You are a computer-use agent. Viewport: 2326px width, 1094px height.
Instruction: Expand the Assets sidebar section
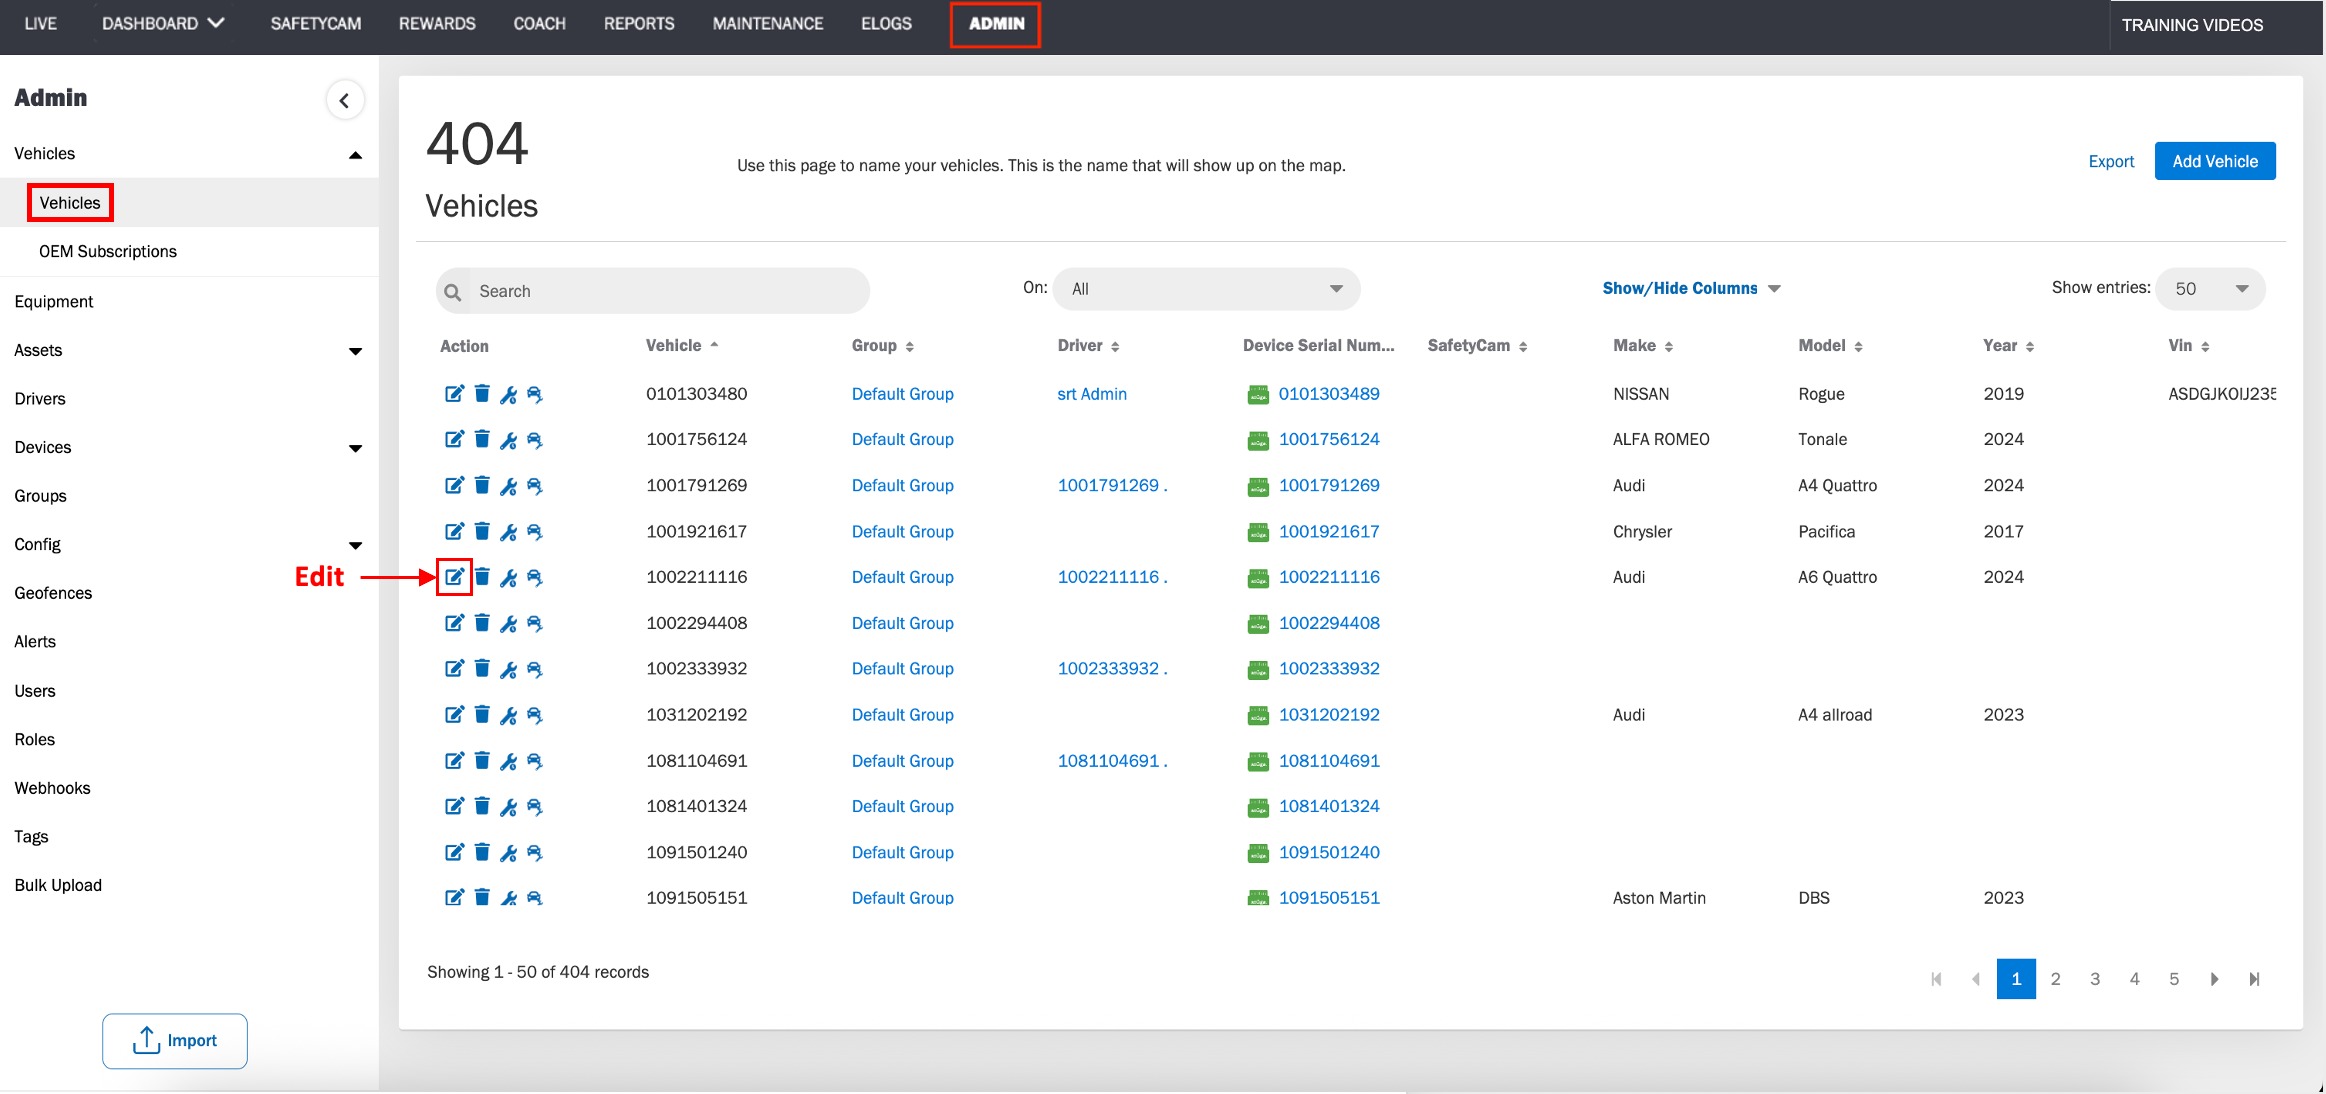pos(355,351)
